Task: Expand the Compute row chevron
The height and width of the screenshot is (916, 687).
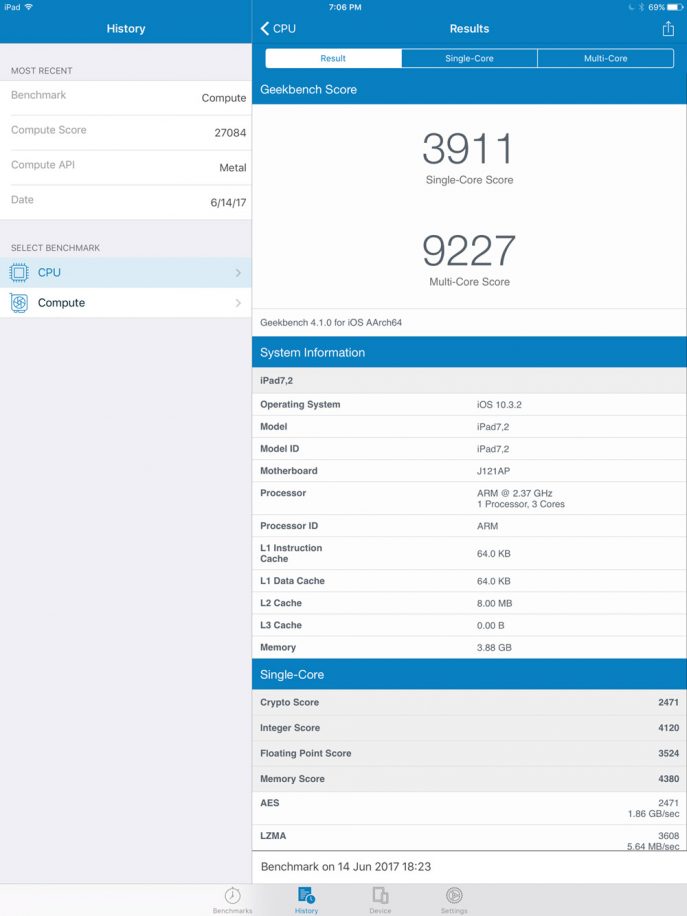Action: [x=238, y=303]
